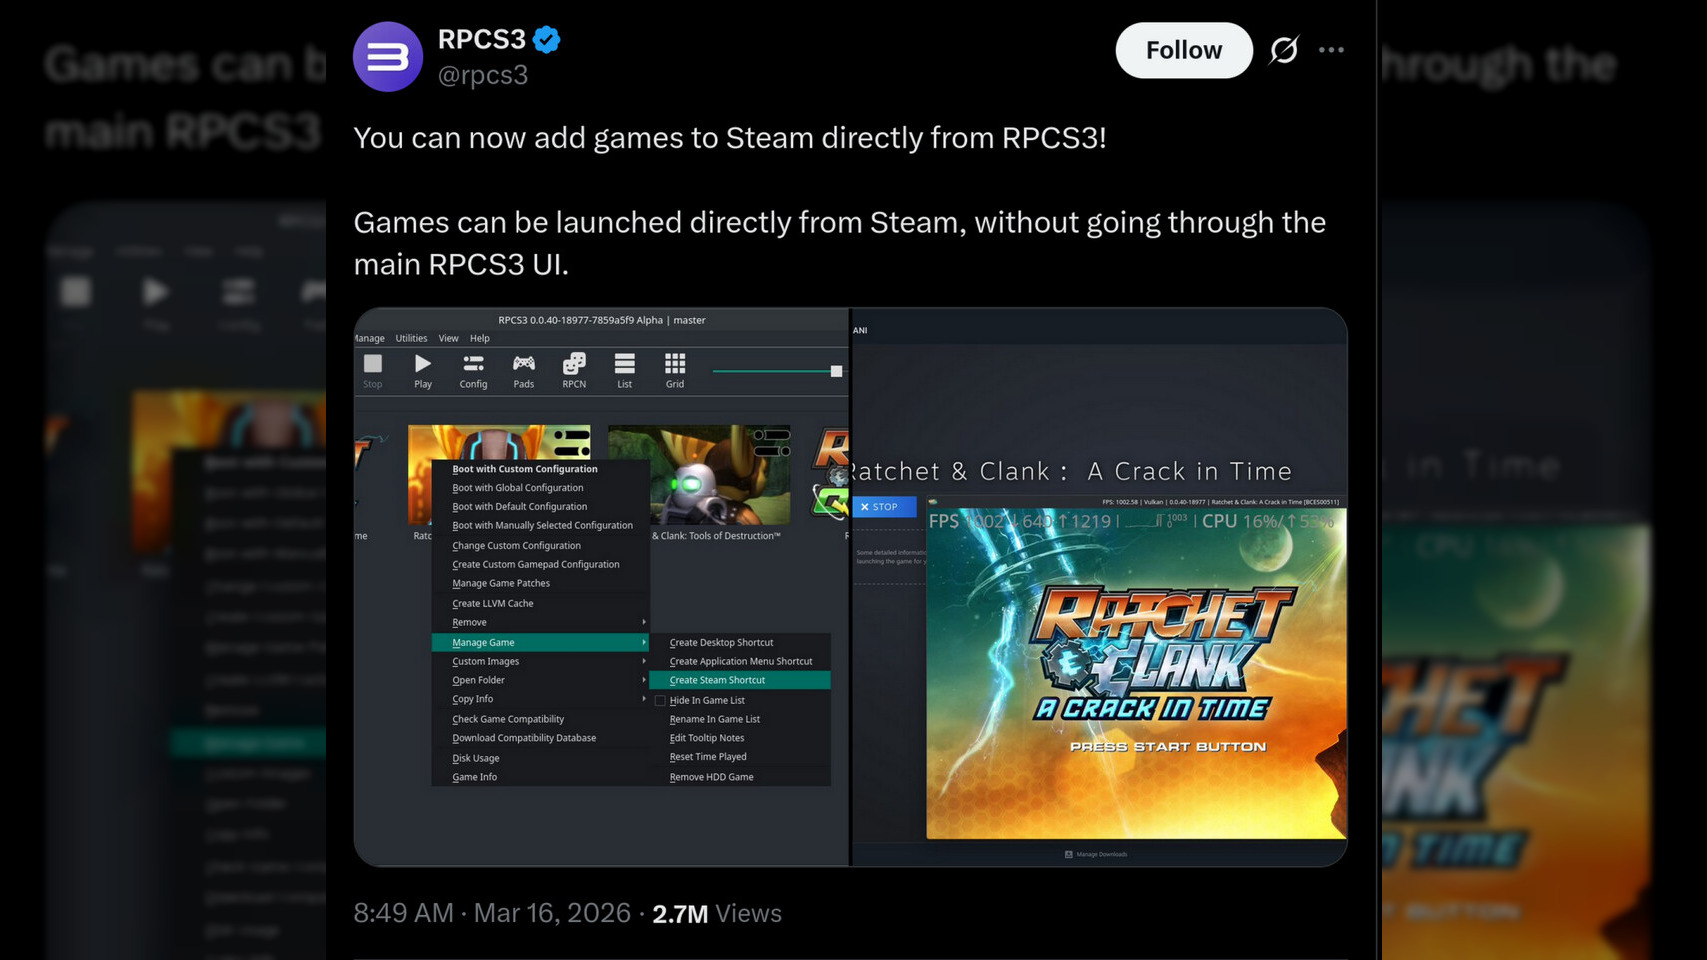This screenshot has height=960, width=1707.
Task: Open the Grok icon beside Follow
Action: coord(1284,50)
